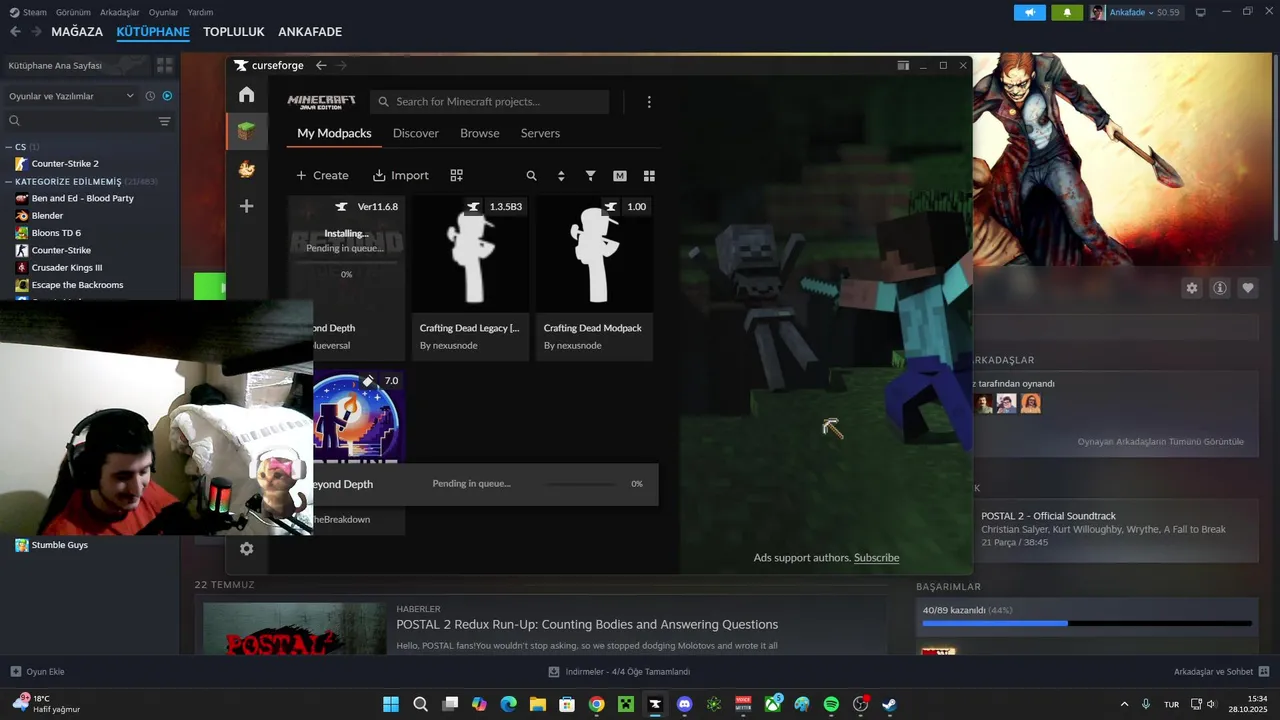Open Arkadaşlar ve Sohbet friends chat
The image size is (1280, 720).
coord(1221,672)
